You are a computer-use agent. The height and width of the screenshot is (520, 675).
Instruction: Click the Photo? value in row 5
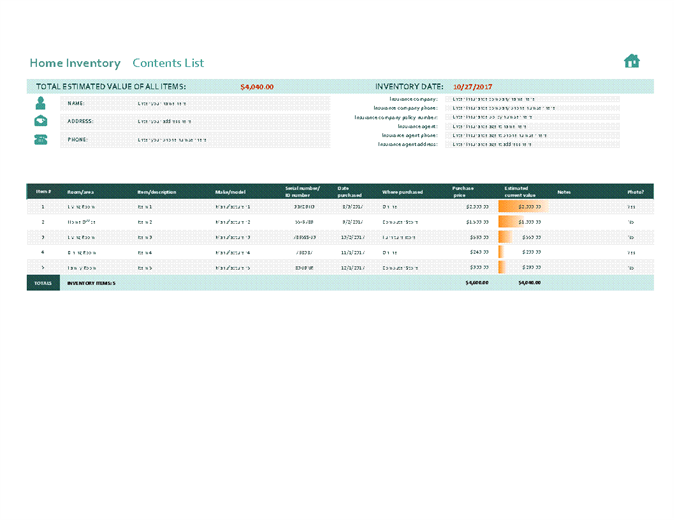(x=631, y=268)
